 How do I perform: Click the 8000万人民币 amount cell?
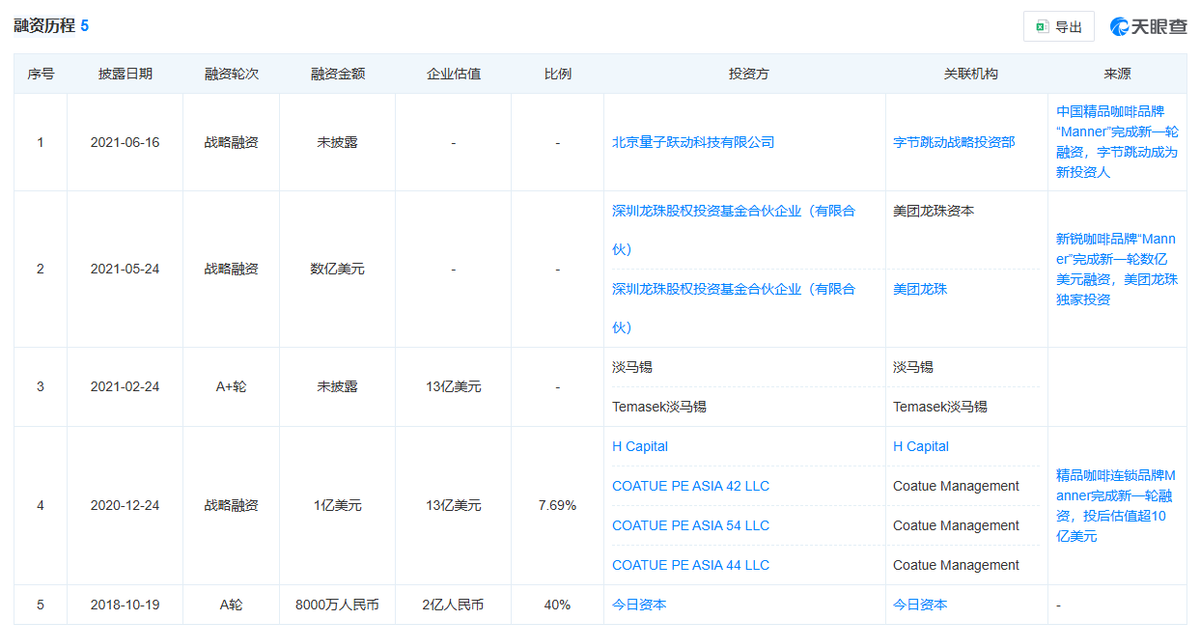337,604
